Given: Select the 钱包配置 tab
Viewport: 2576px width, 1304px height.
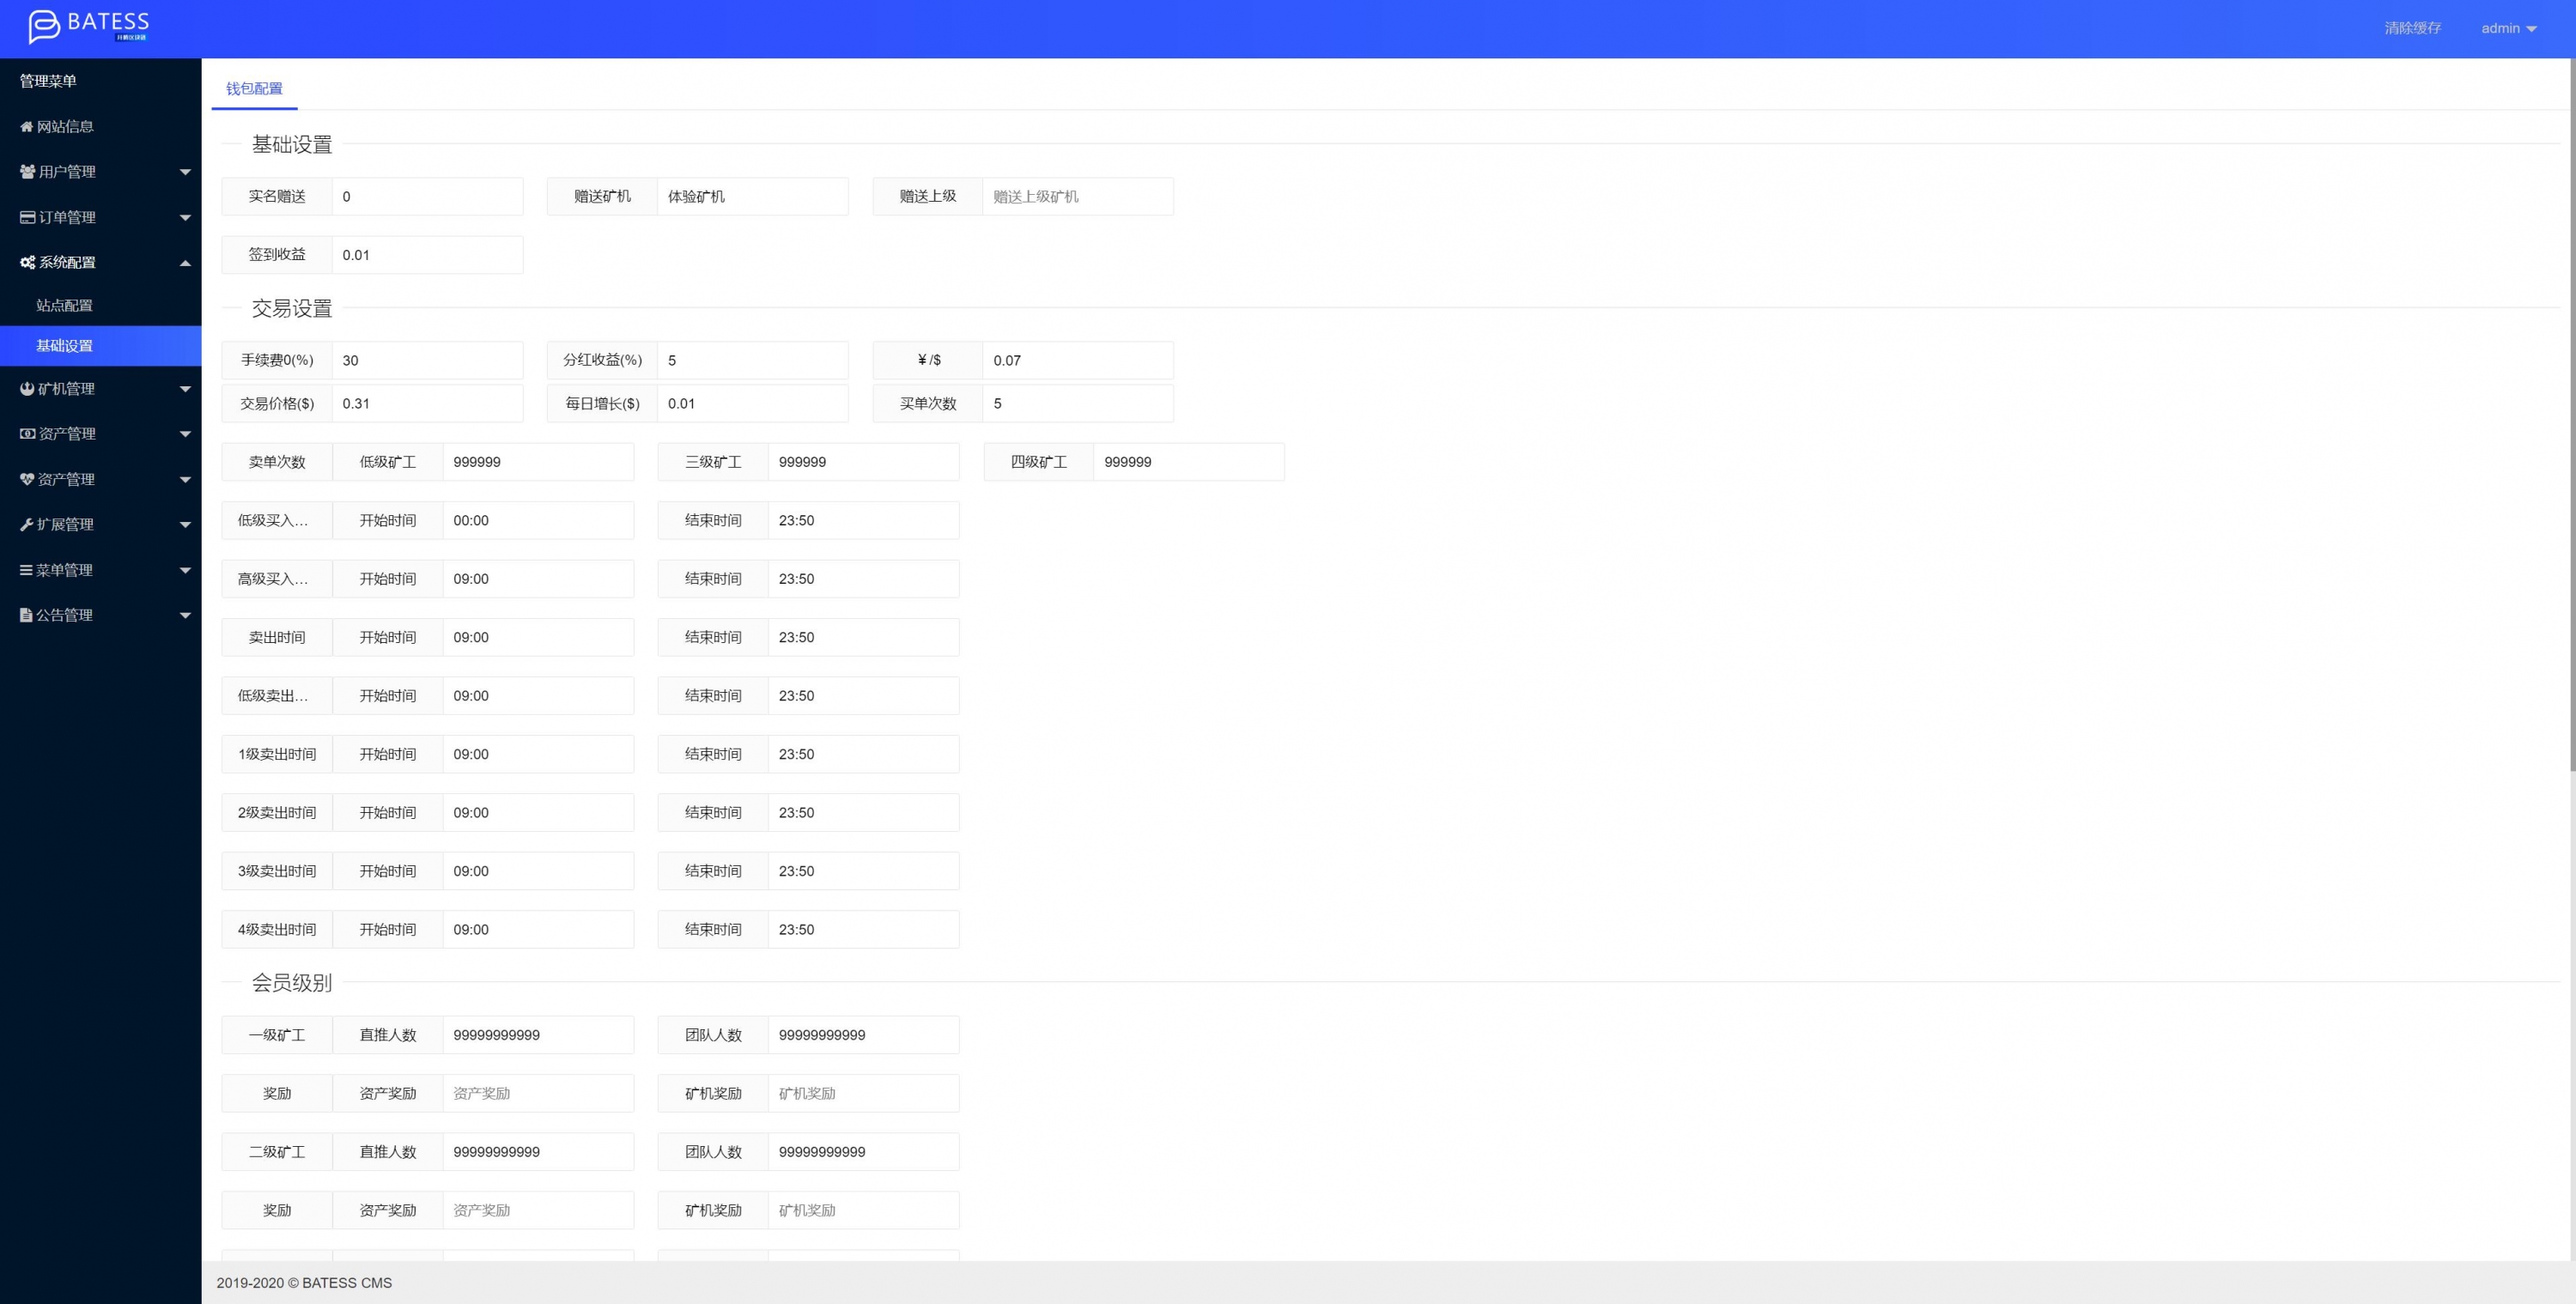Looking at the screenshot, I should click(x=254, y=89).
